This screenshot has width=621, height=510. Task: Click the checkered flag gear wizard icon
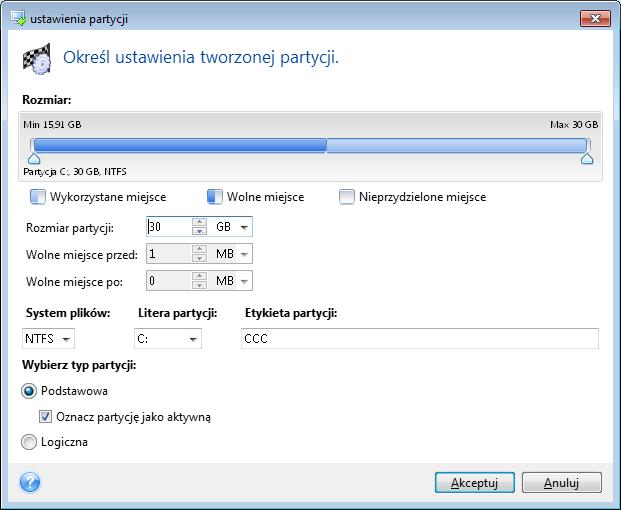[x=37, y=59]
